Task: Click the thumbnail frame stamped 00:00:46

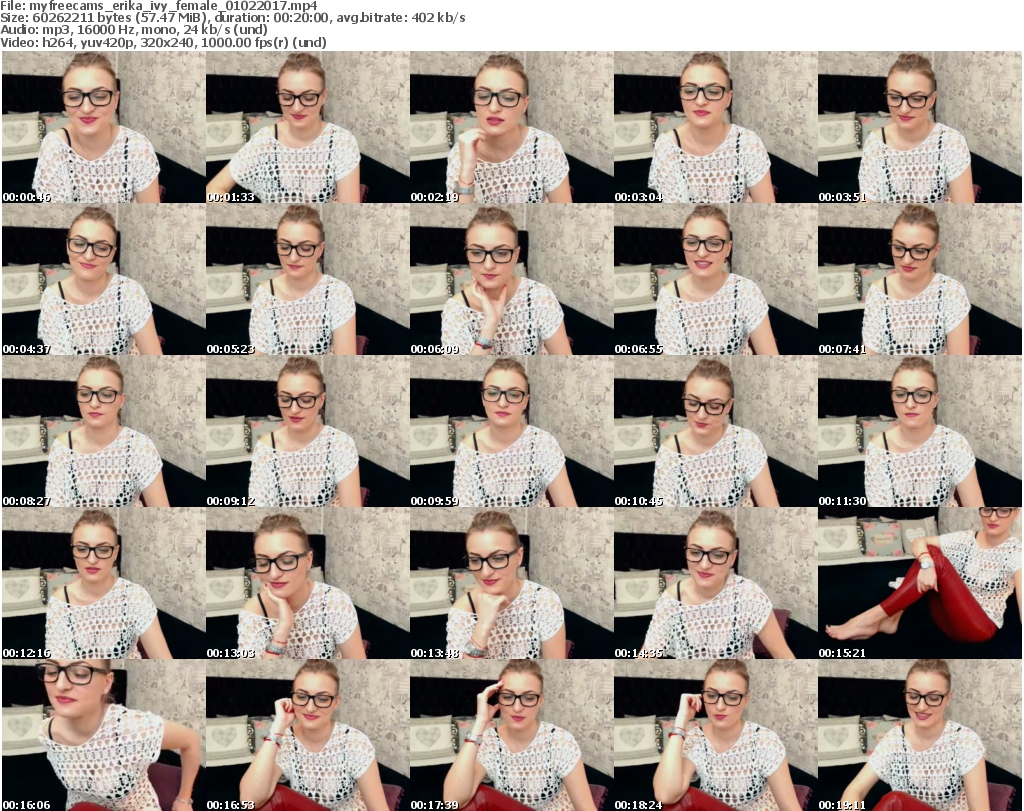Action: (103, 127)
